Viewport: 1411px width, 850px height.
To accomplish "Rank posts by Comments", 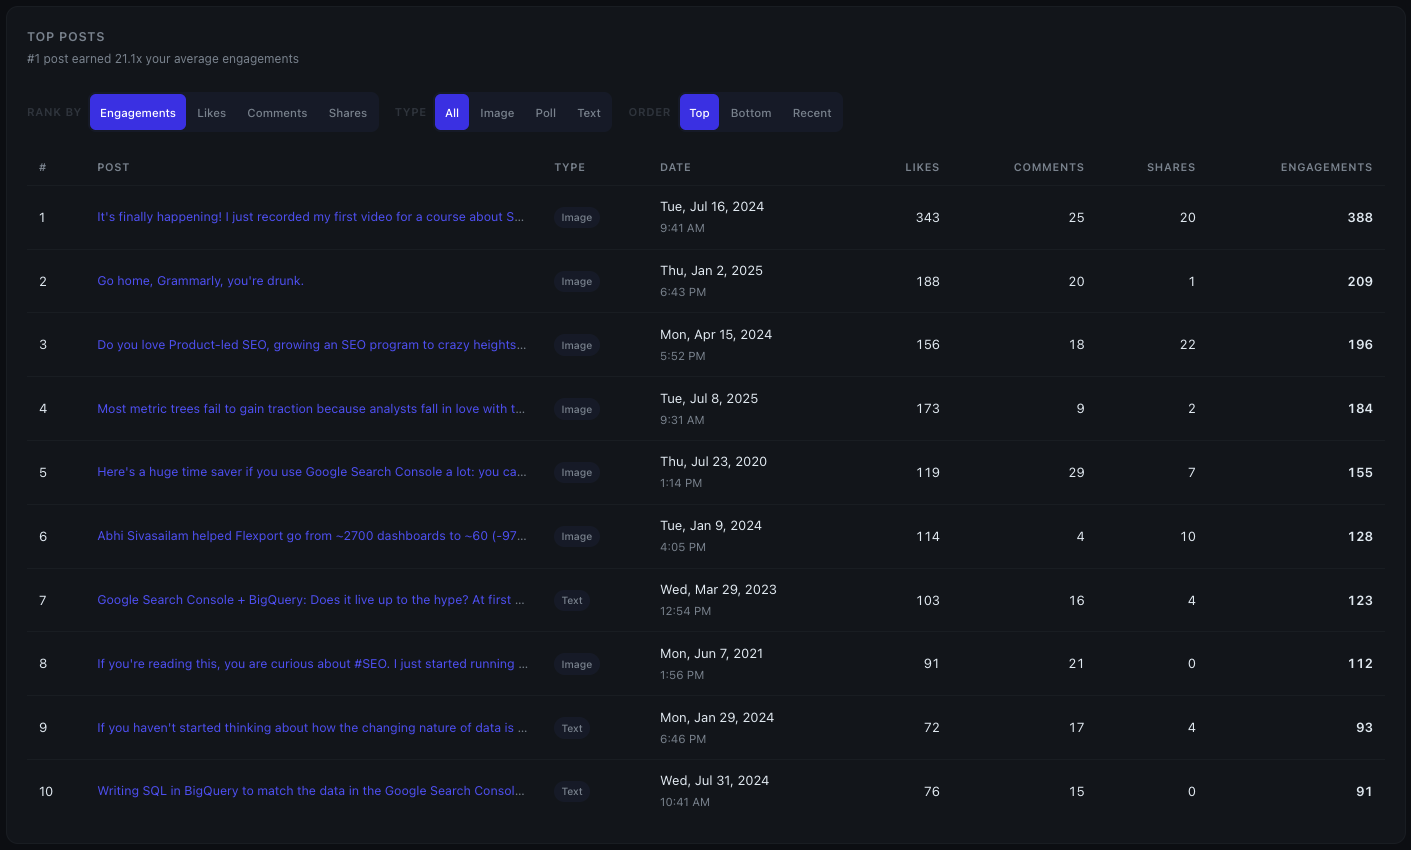I will [x=277, y=113].
